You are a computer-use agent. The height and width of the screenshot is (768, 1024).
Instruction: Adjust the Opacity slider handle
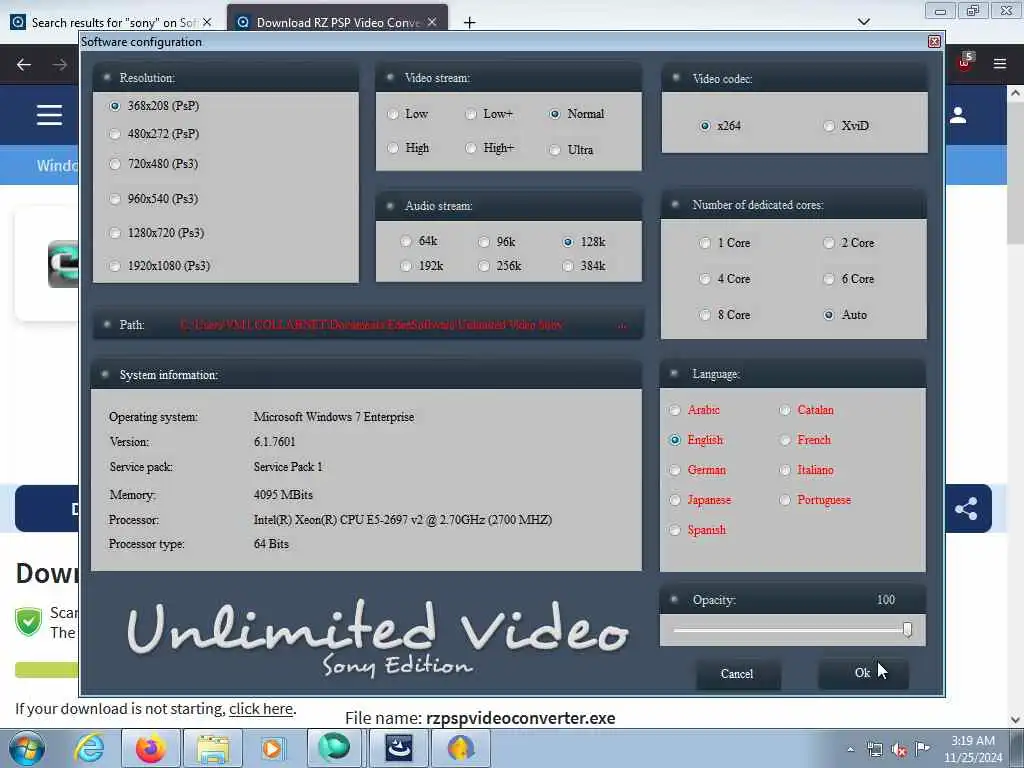(907, 630)
